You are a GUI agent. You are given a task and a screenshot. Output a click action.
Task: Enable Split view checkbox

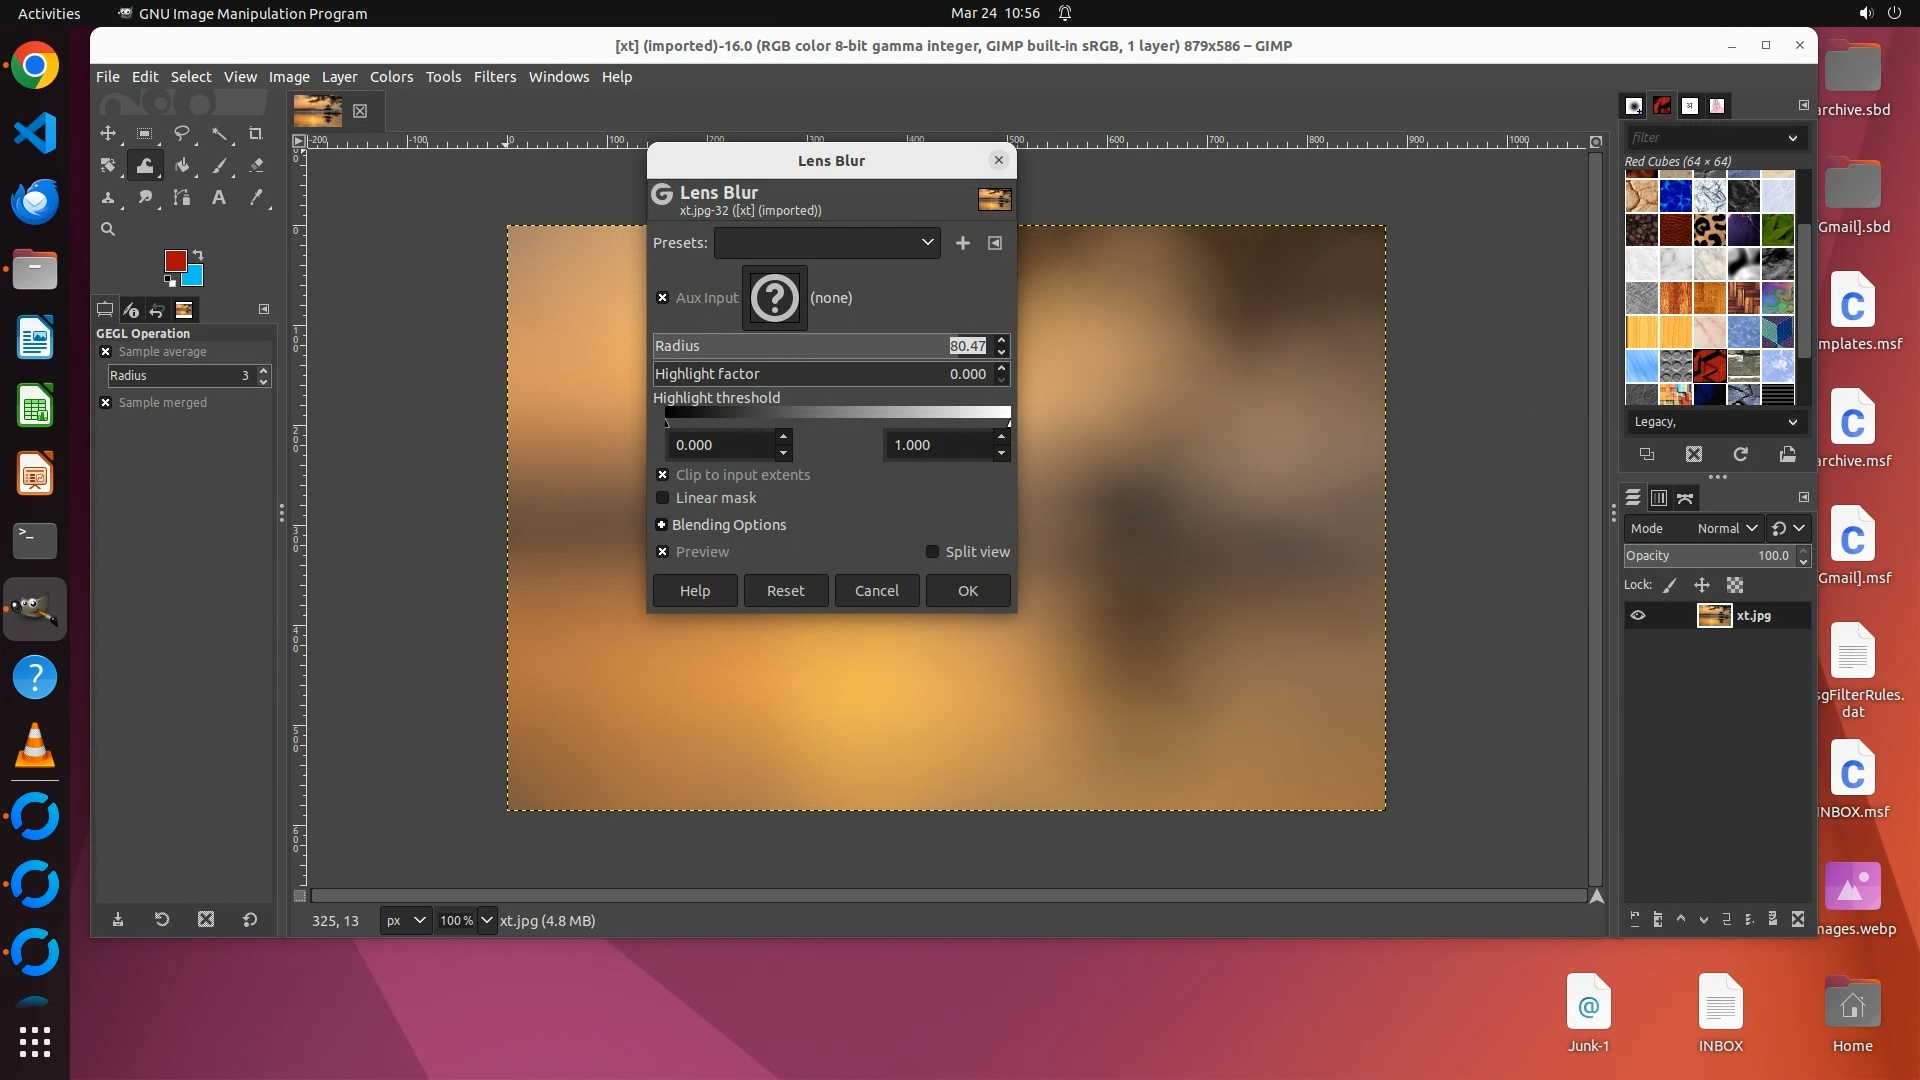(932, 552)
